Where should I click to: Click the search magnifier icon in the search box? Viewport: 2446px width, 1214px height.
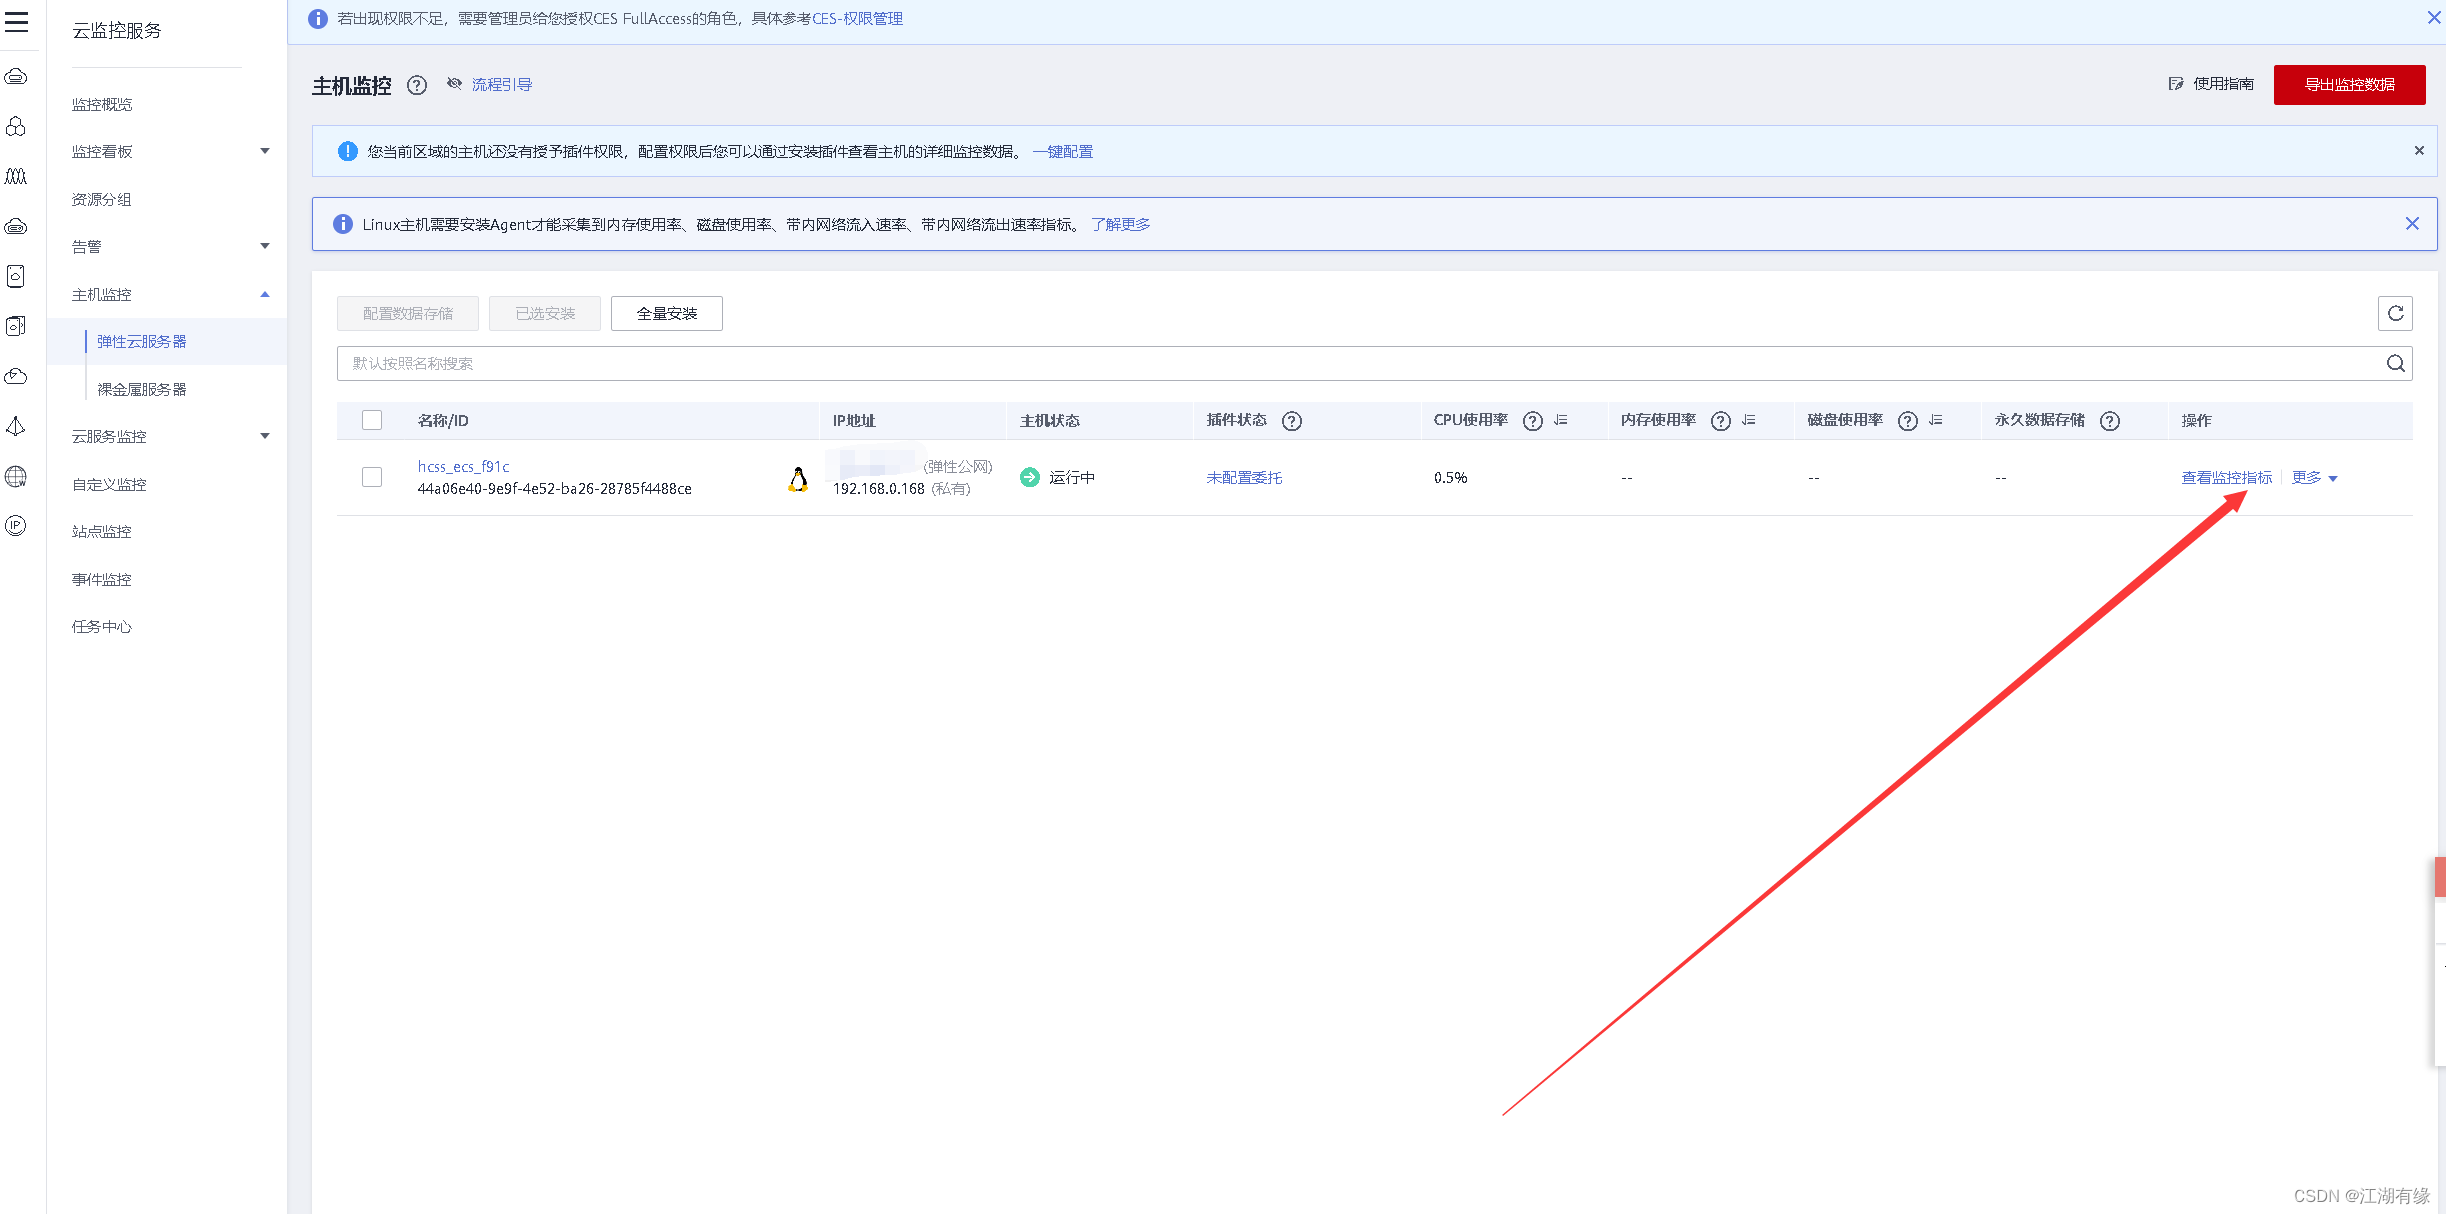[x=2396, y=363]
